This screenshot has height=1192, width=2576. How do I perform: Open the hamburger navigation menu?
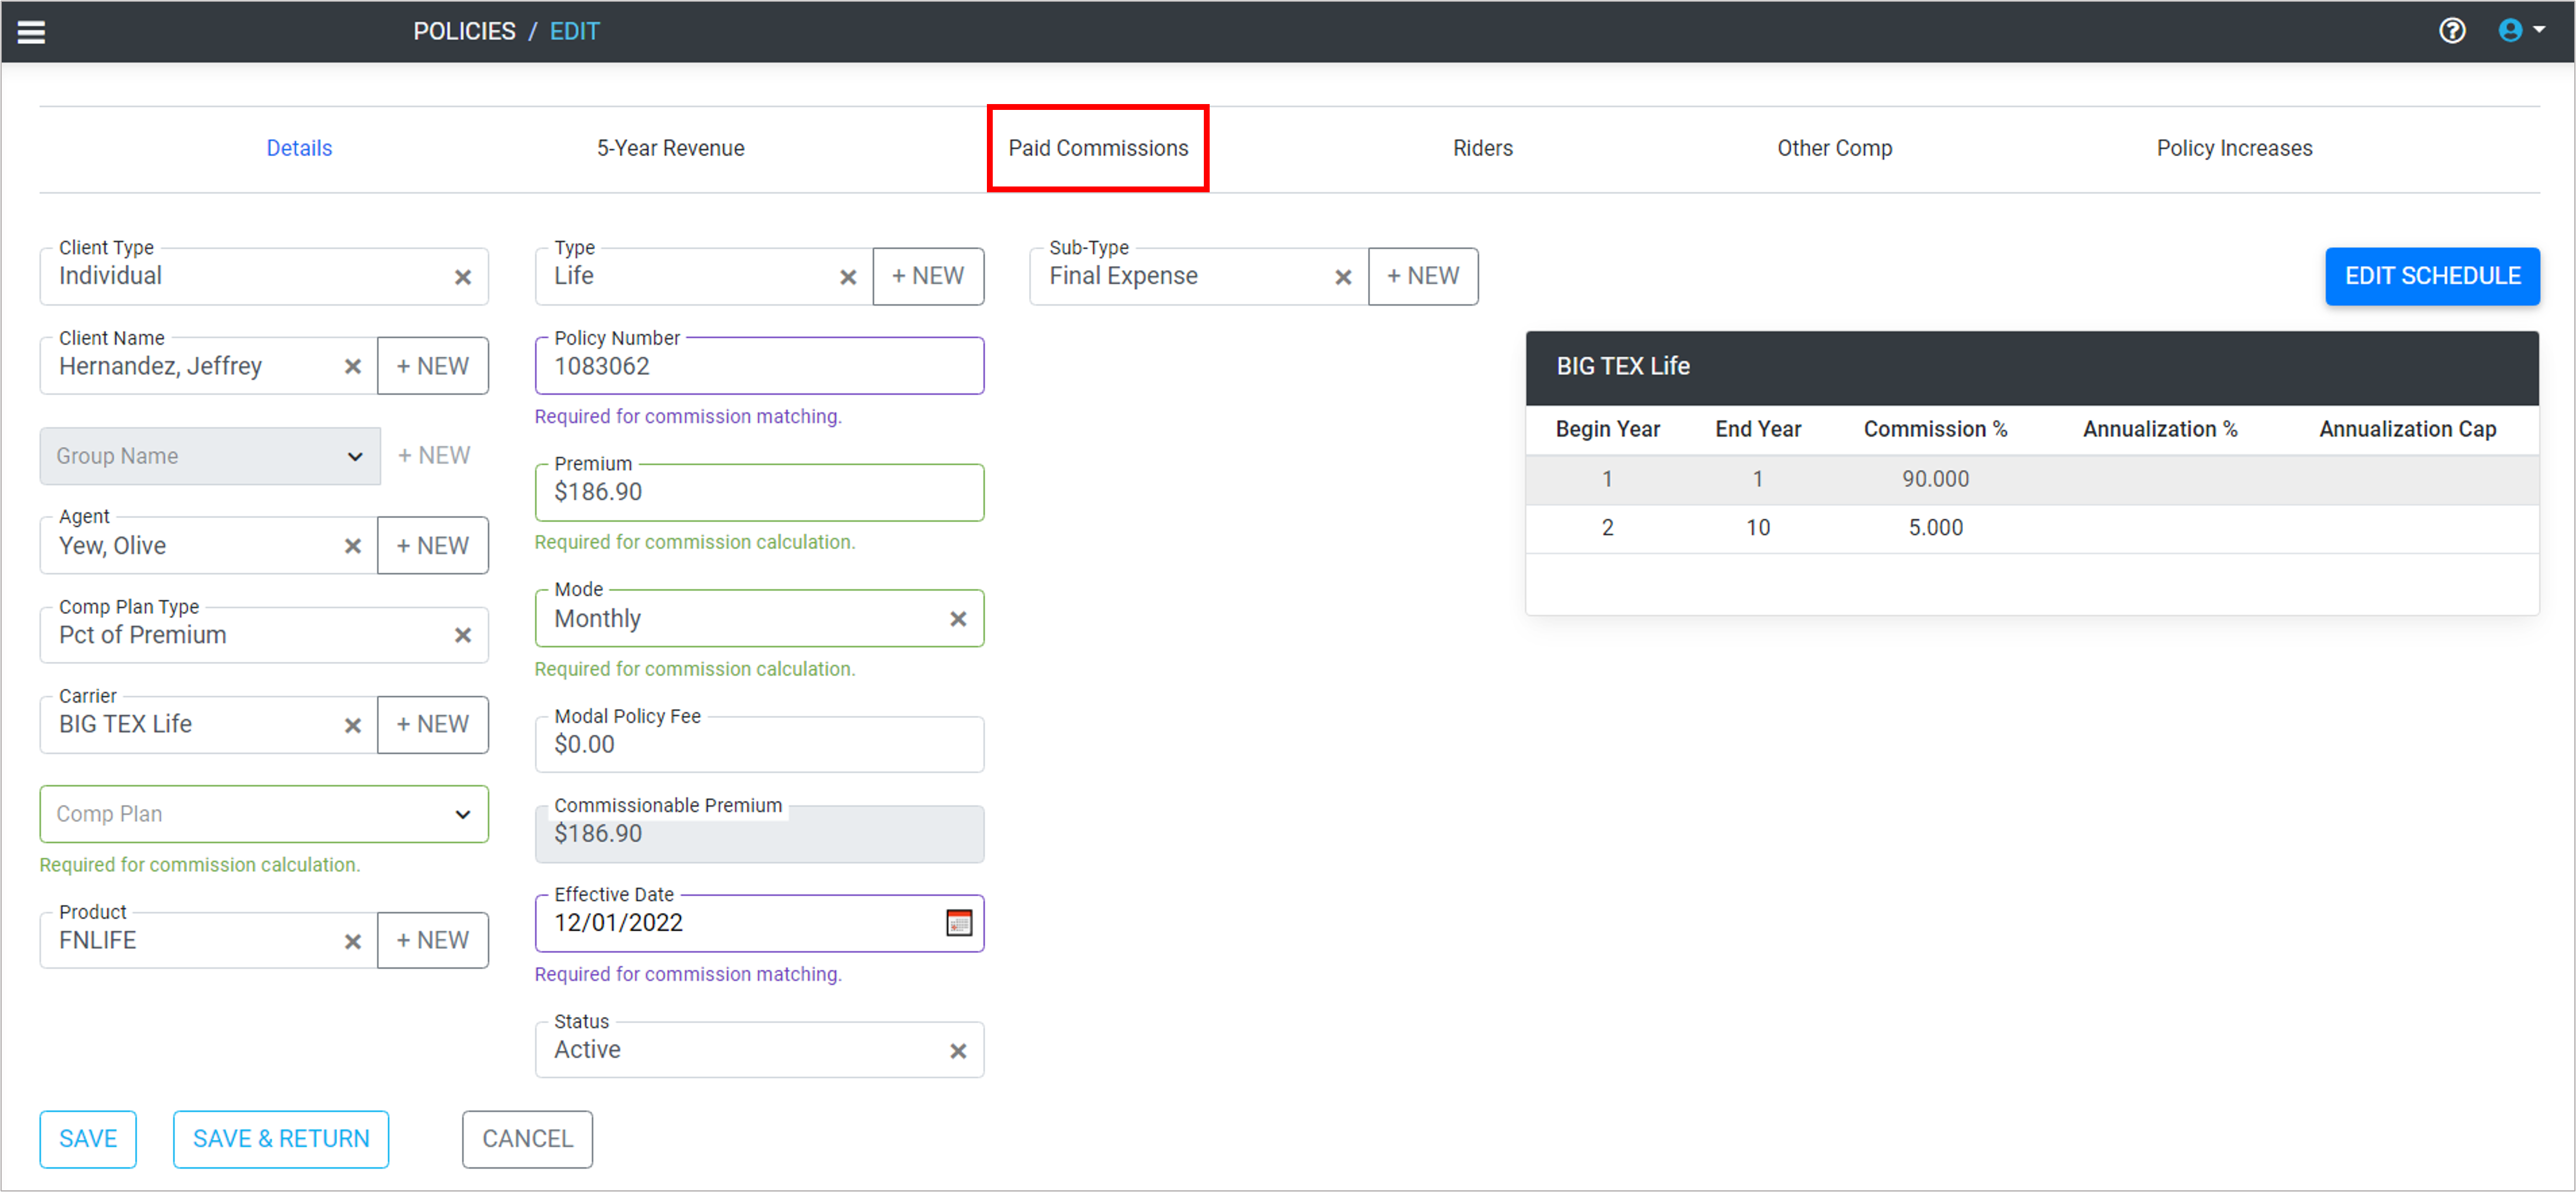[31, 32]
